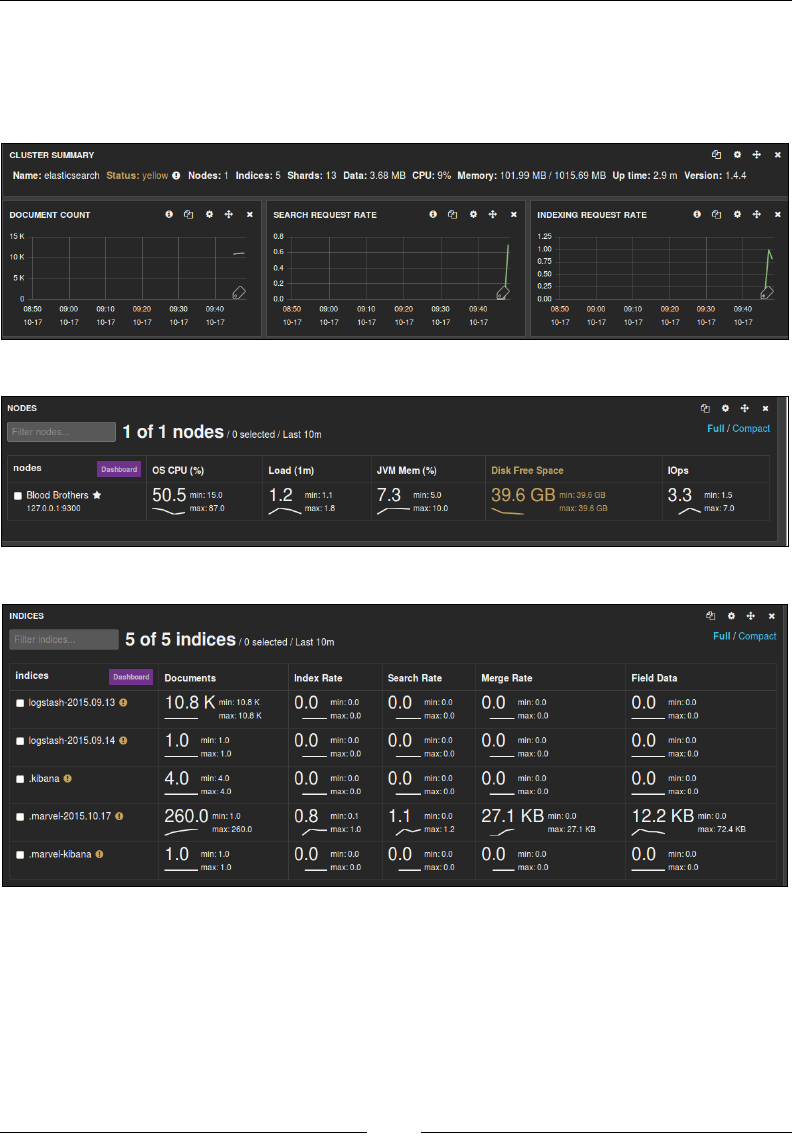
Task: Click the Document Count info icon
Action: [x=169, y=214]
